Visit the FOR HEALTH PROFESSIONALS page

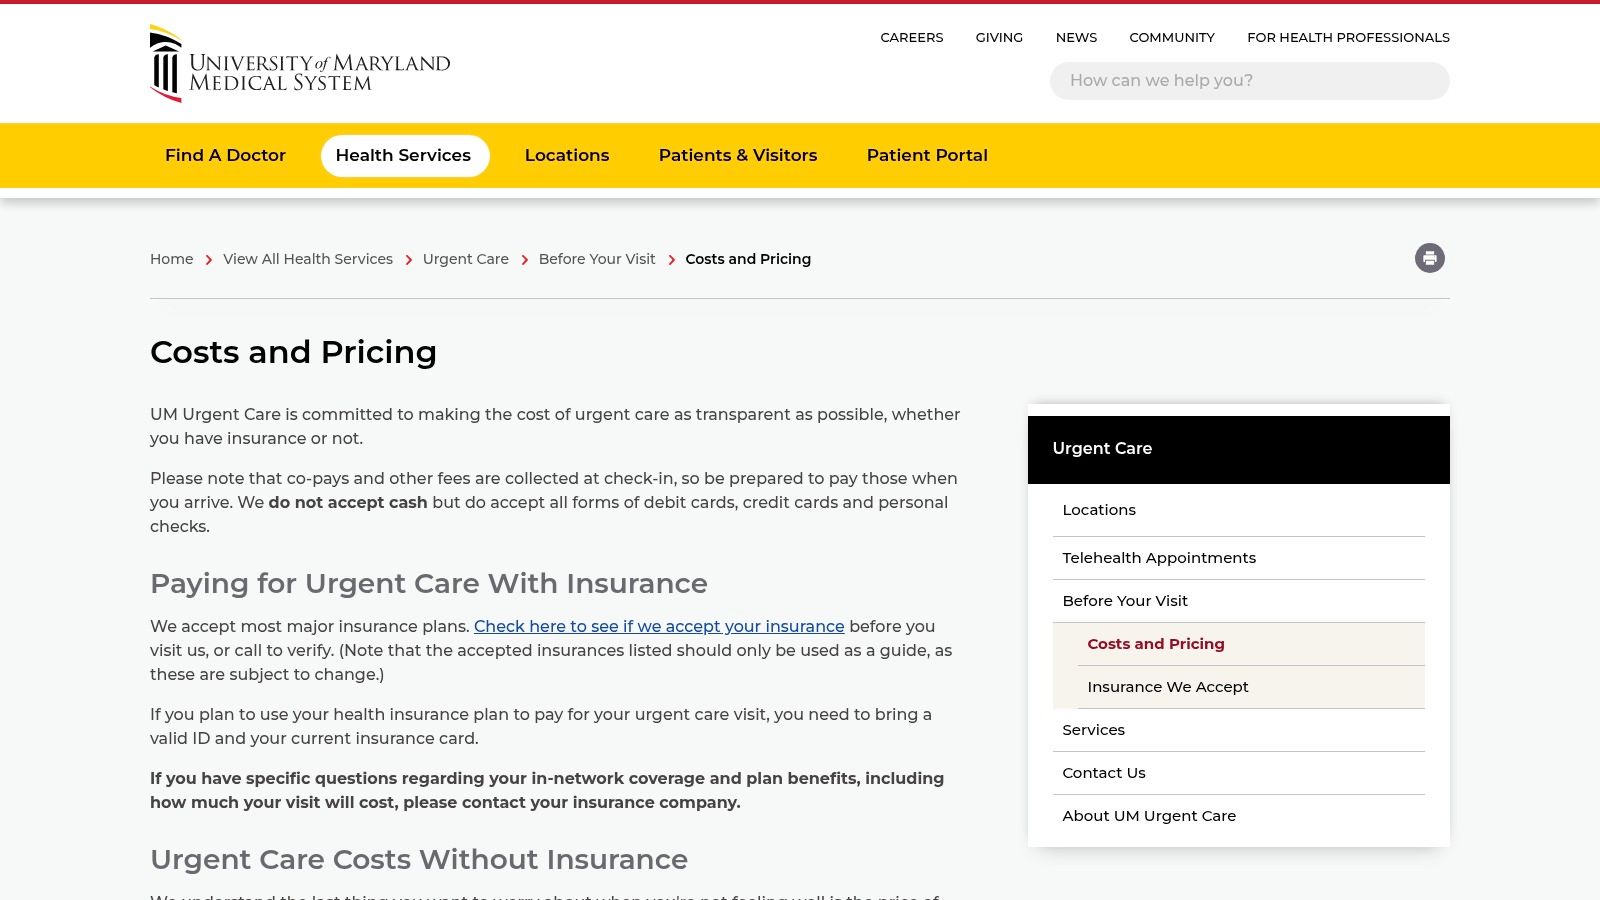(1348, 37)
